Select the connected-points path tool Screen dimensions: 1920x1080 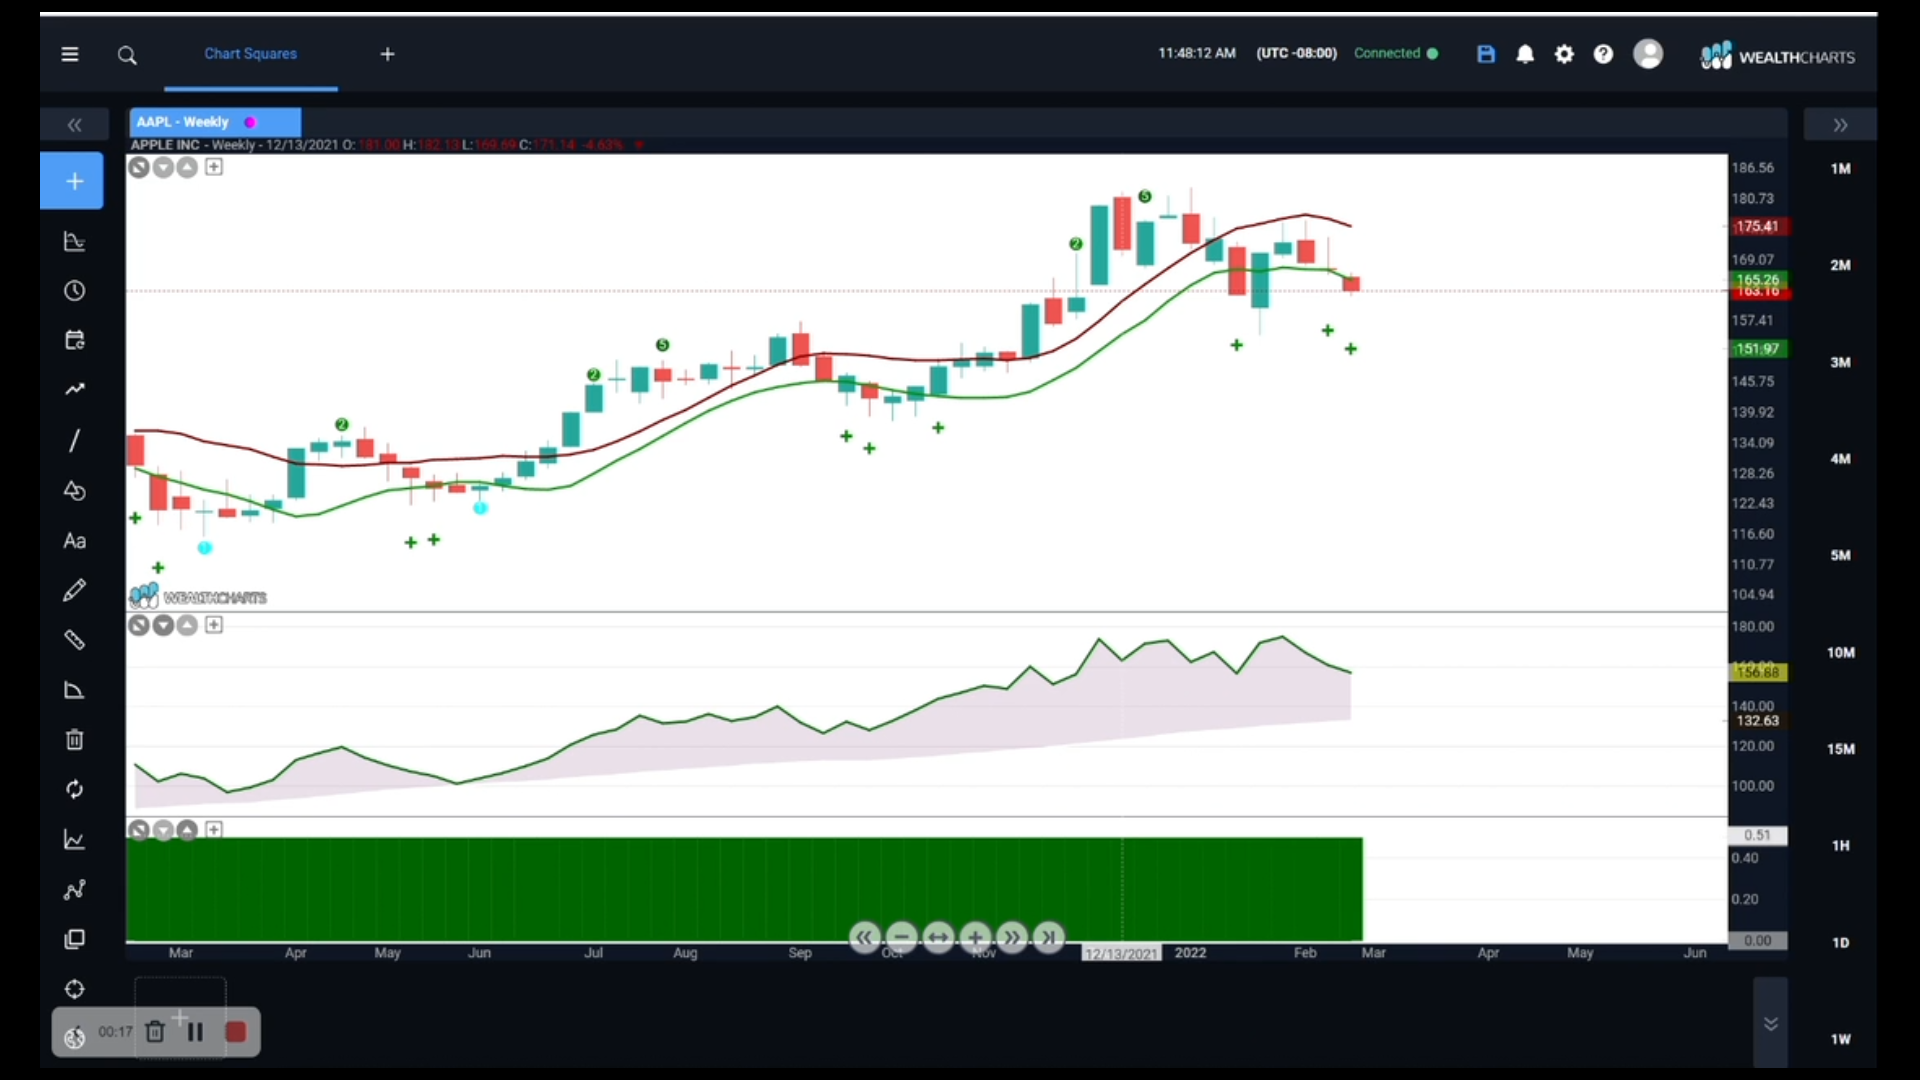click(74, 890)
